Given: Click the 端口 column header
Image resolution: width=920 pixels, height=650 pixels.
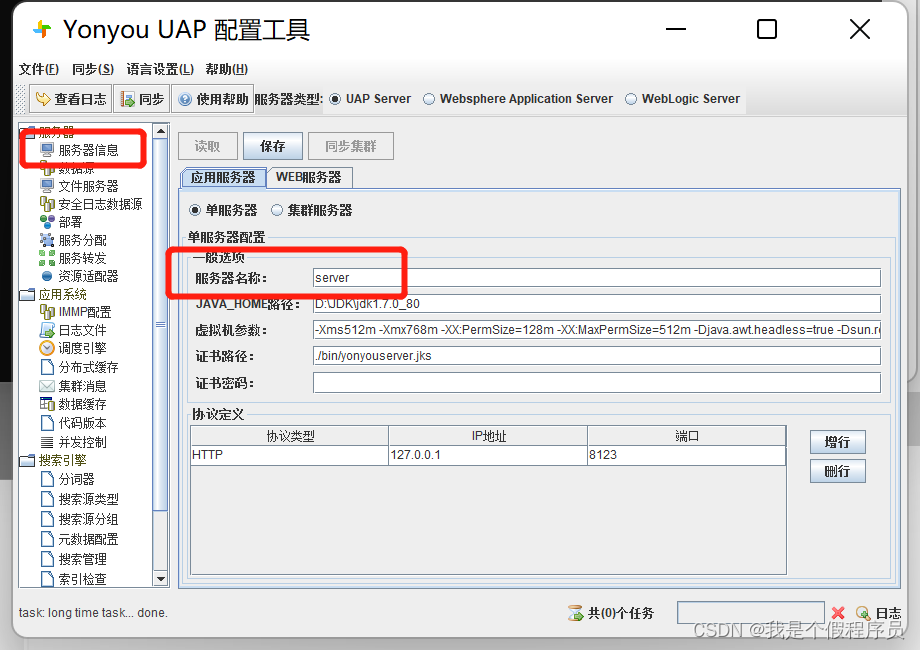Looking at the screenshot, I should tap(687, 436).
